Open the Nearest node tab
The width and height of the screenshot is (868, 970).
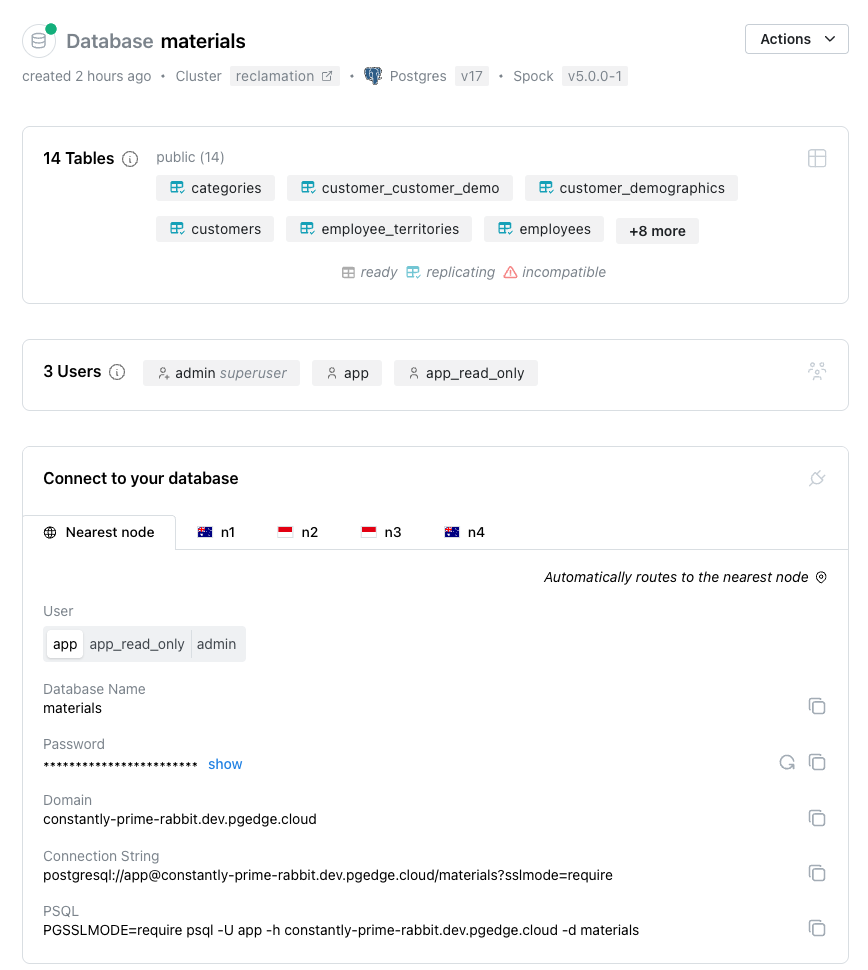coord(99,532)
